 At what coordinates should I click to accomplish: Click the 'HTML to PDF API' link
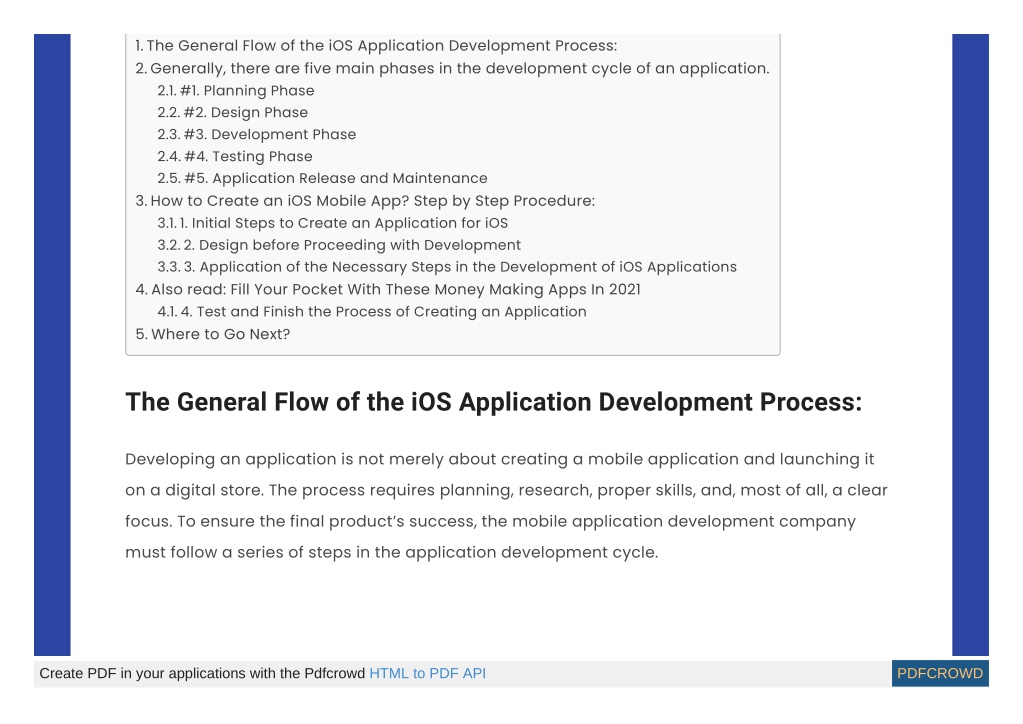pyautogui.click(x=427, y=673)
